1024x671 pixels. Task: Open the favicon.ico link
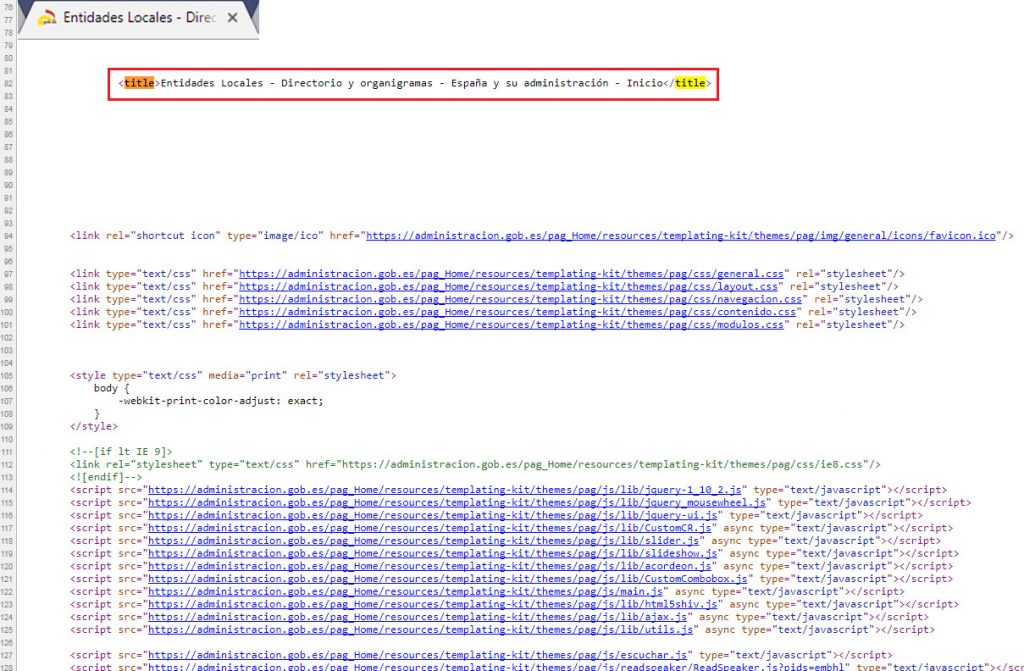coord(680,236)
